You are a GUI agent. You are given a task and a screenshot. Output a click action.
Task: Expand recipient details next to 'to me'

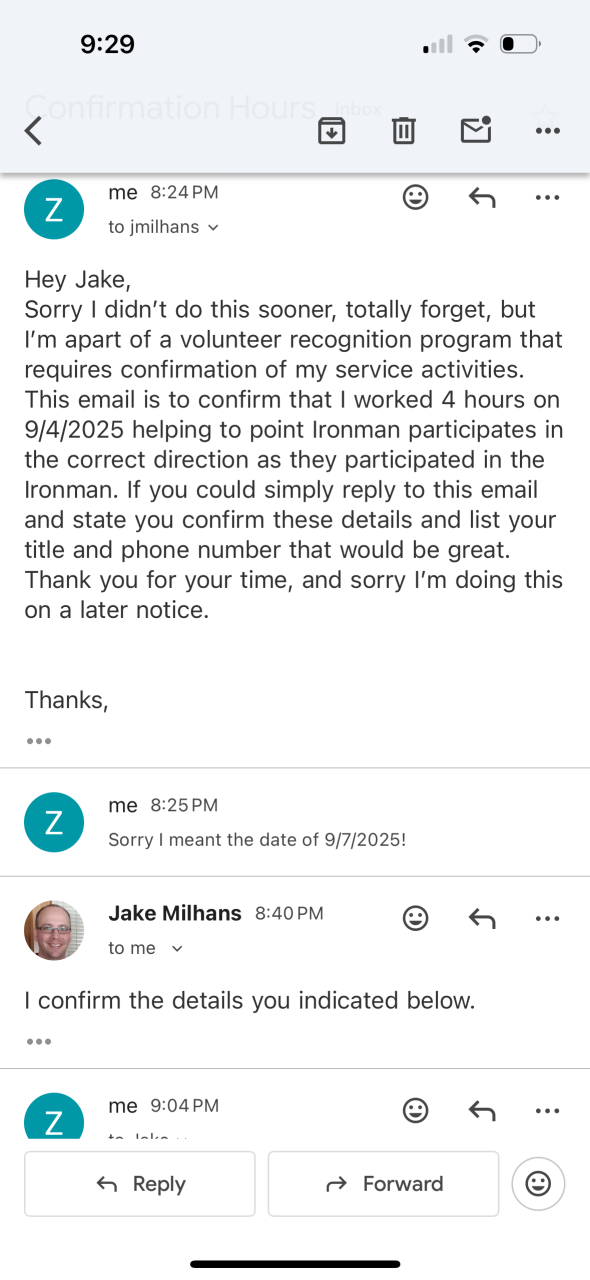click(177, 949)
